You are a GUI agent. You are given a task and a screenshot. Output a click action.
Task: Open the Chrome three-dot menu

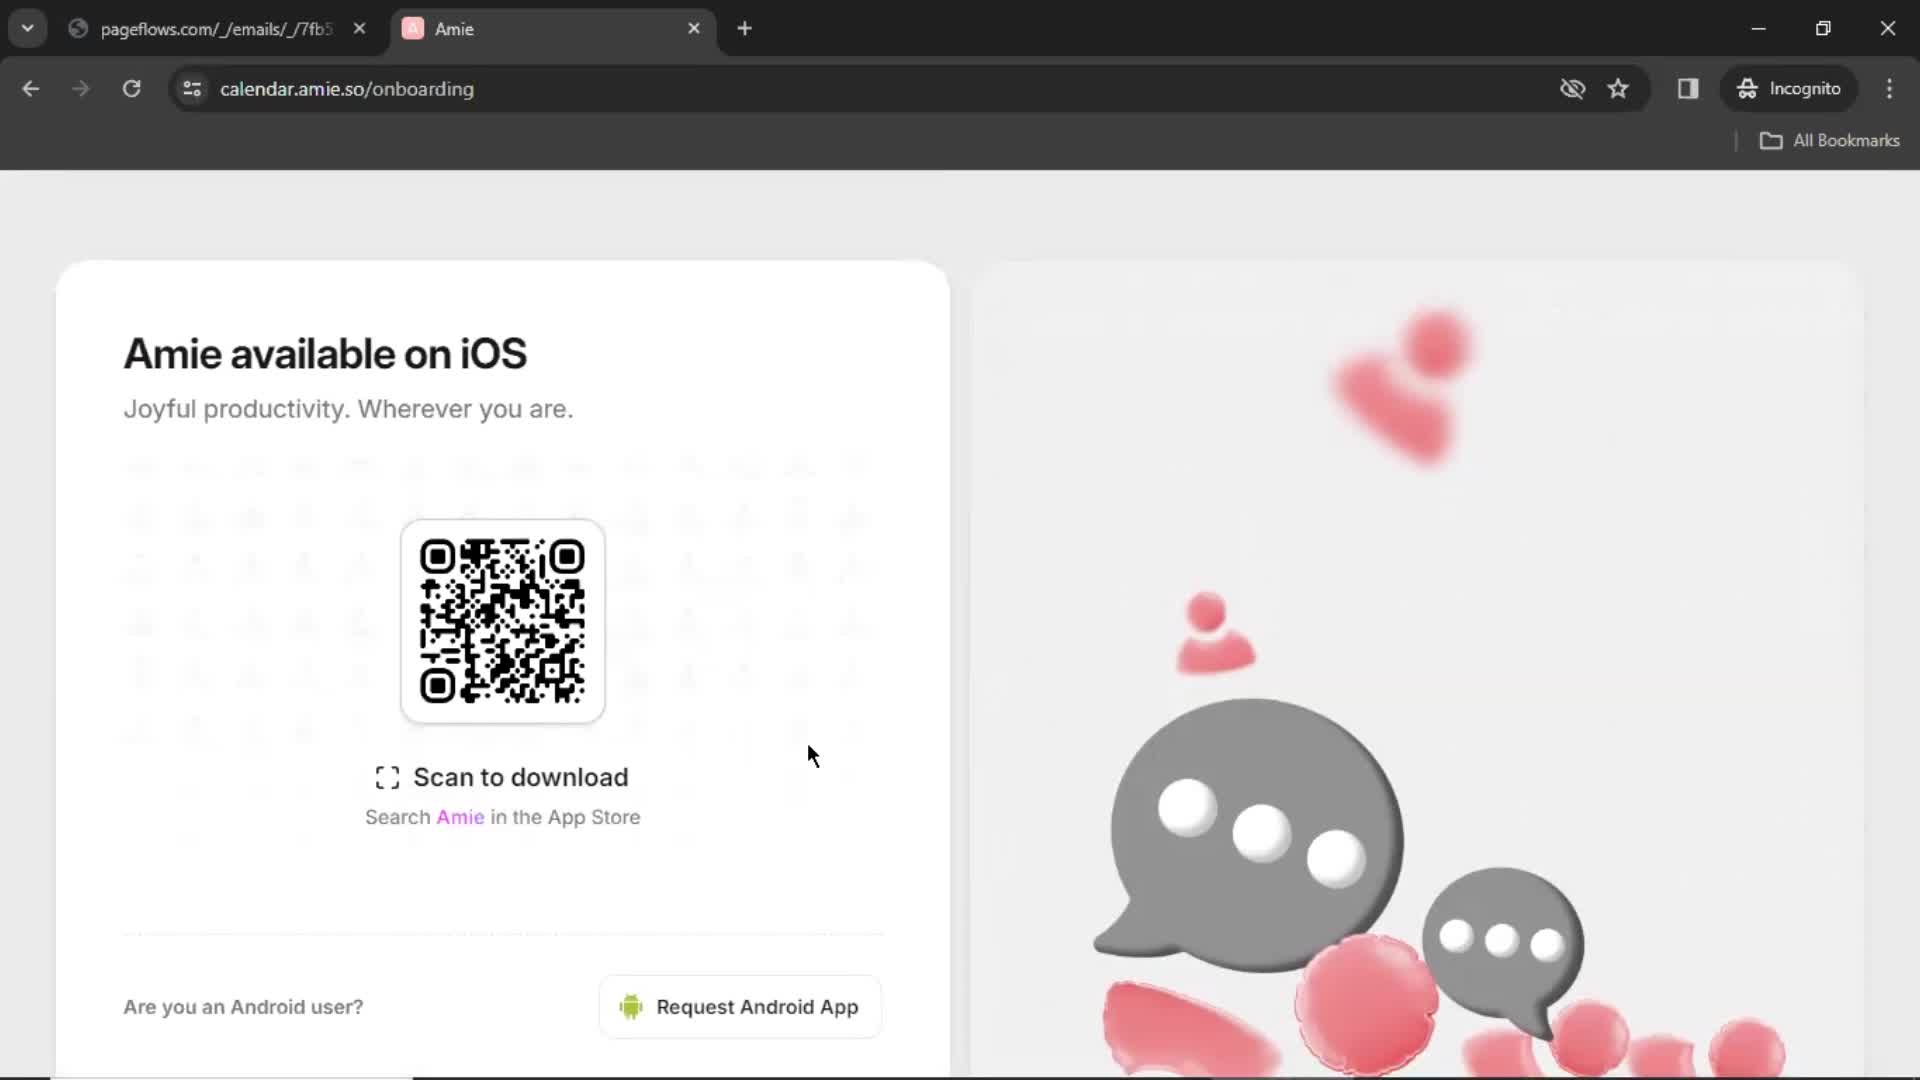pos(1889,89)
